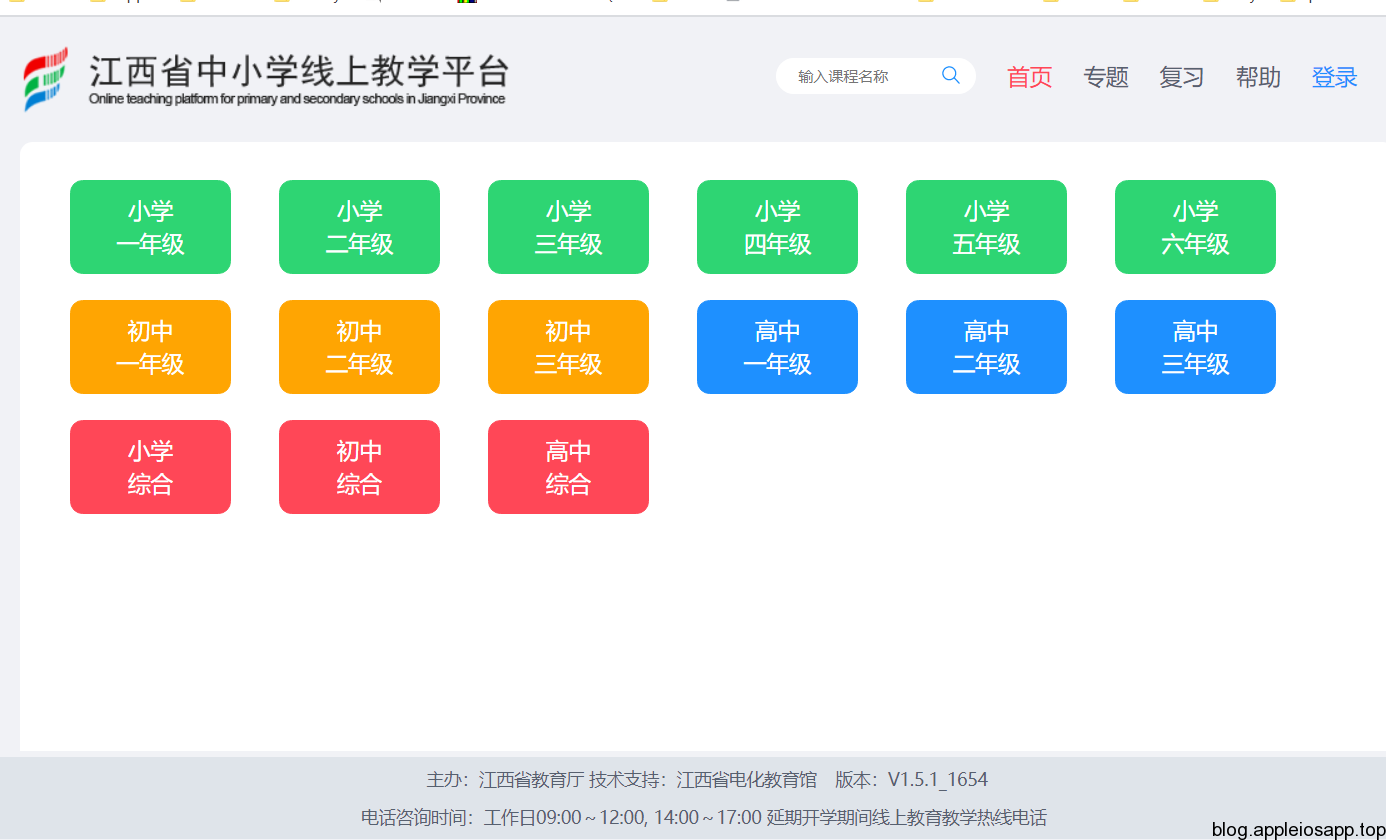Select 小学一年级 grade tile

coord(150,227)
